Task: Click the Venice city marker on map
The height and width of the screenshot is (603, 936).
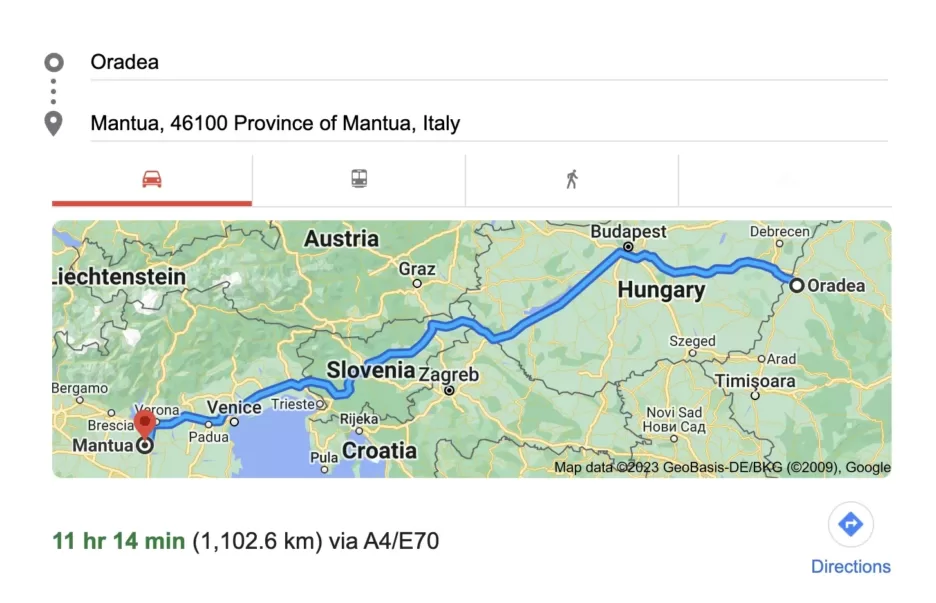Action: click(x=234, y=422)
